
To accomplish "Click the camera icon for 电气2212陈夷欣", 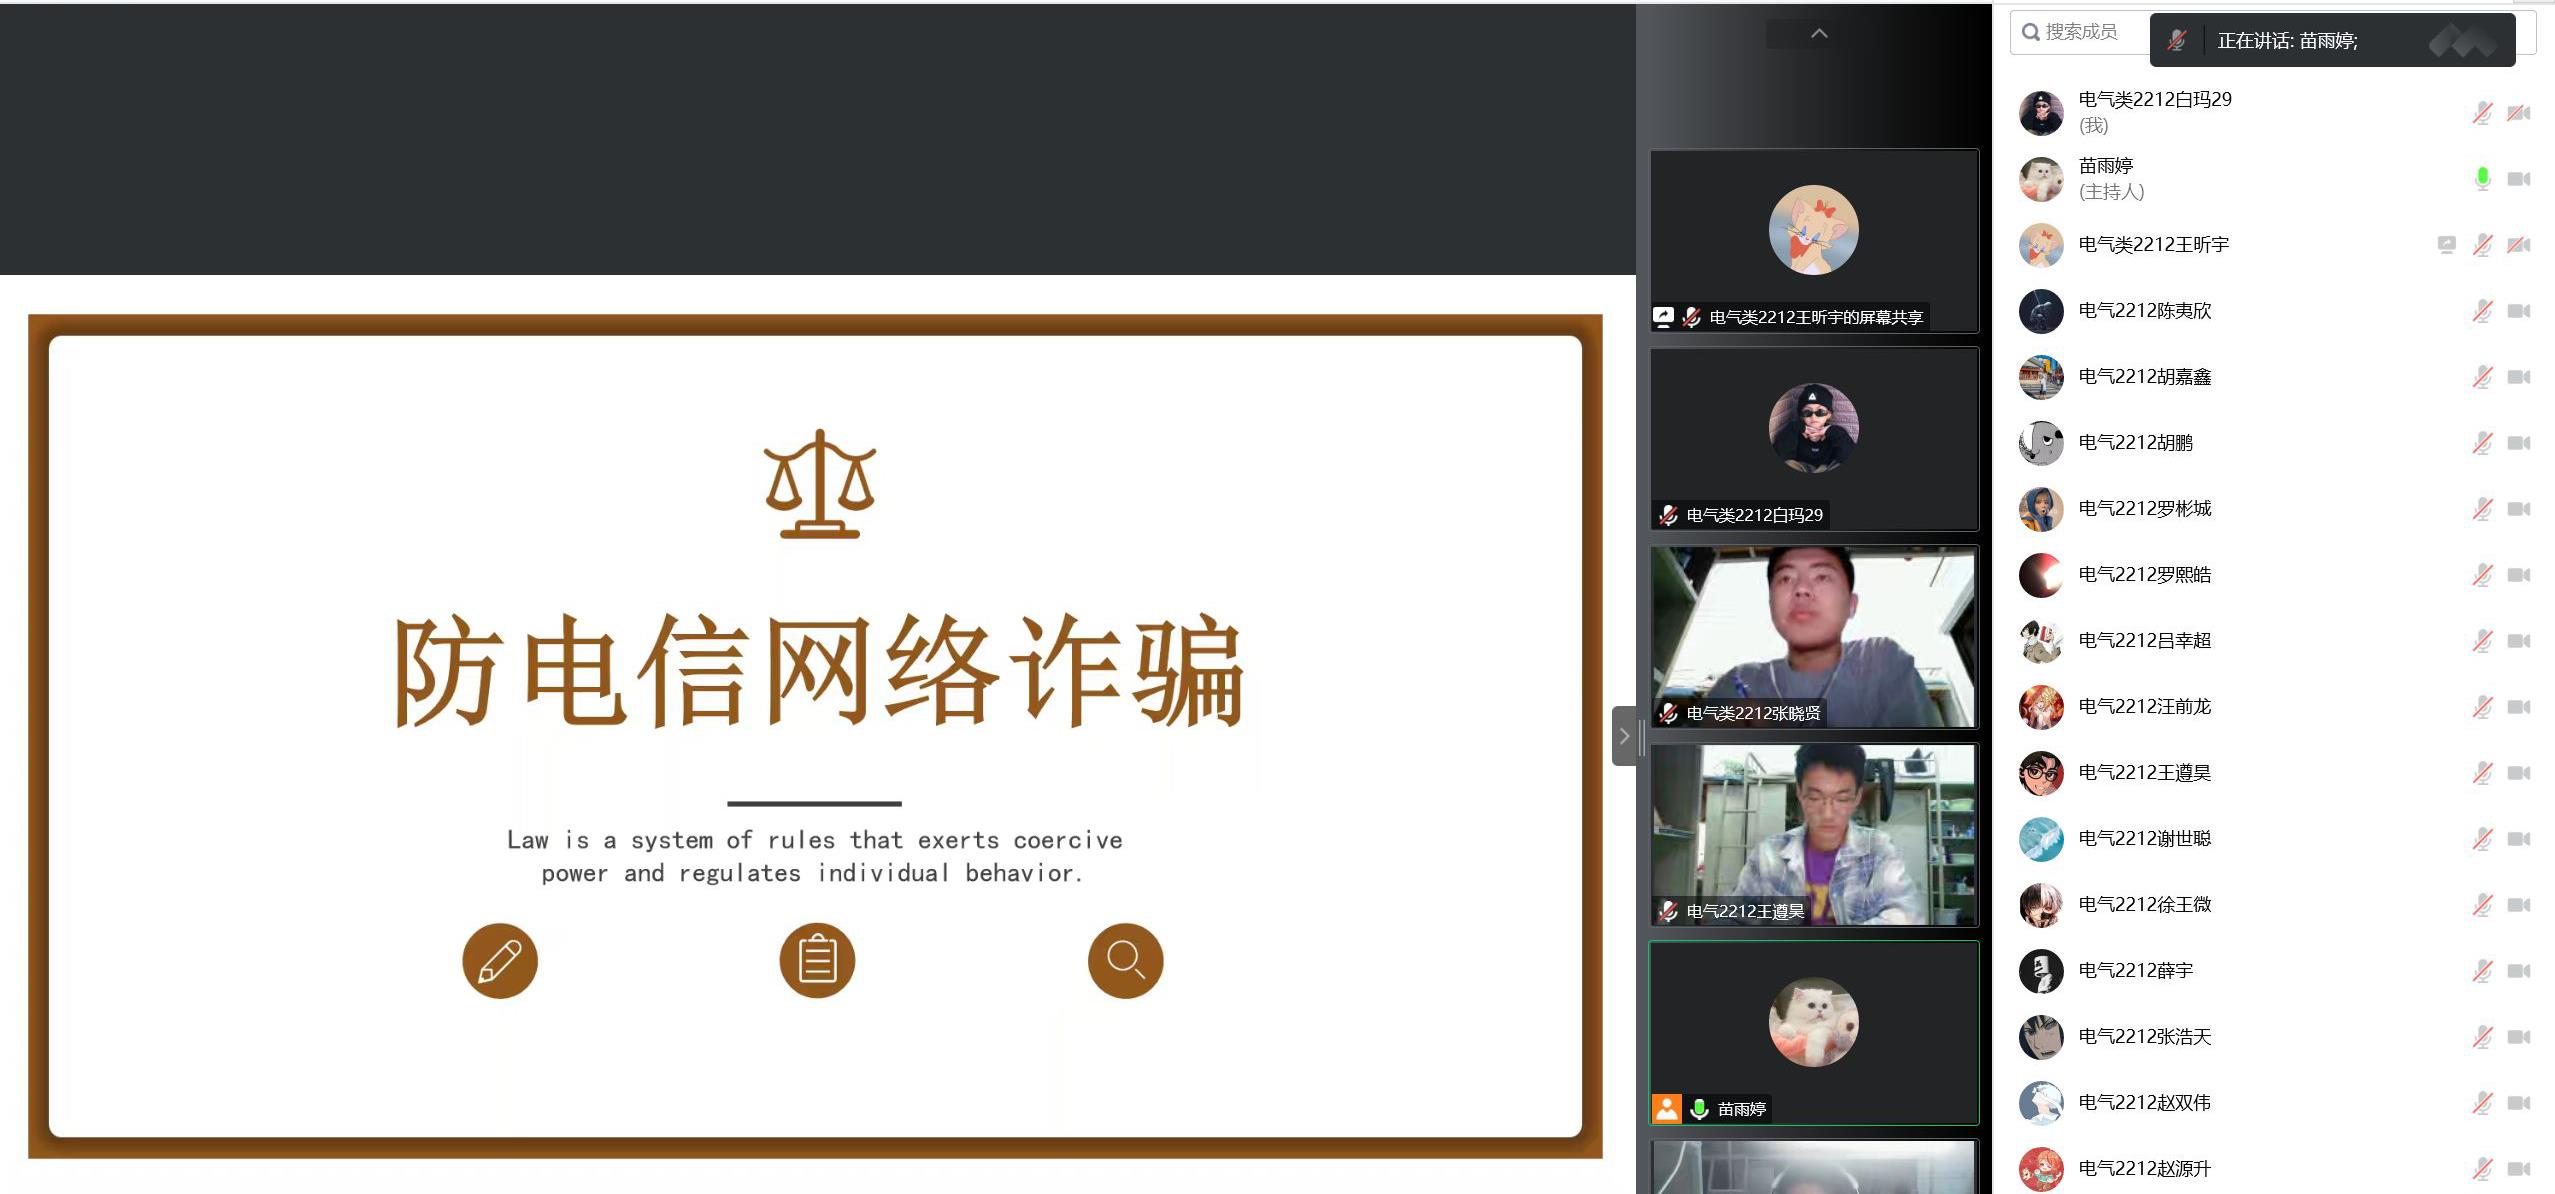I will tap(2518, 311).
